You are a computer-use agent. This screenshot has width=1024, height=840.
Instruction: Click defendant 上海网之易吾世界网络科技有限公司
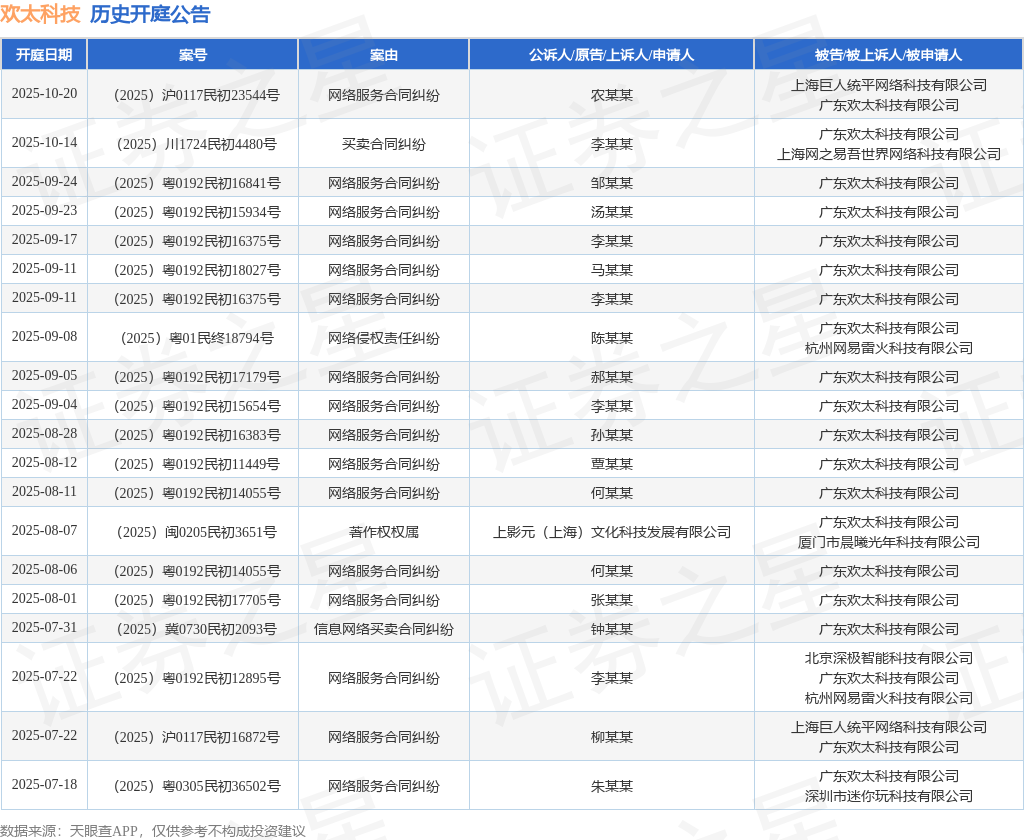pos(888,154)
